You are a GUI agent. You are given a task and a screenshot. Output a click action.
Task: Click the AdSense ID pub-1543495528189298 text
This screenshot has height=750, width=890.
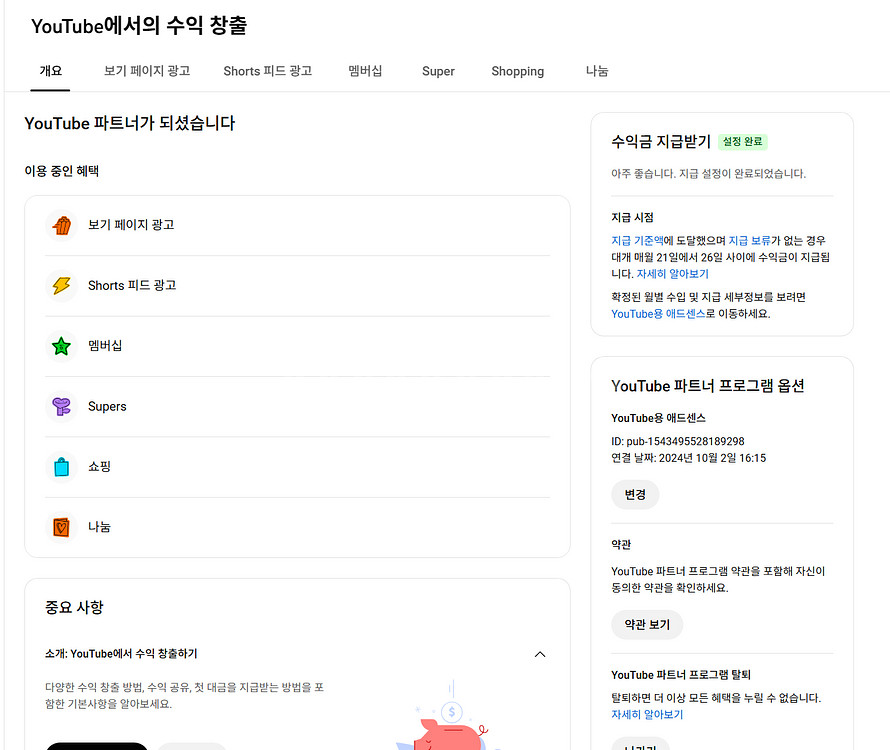click(x=678, y=441)
